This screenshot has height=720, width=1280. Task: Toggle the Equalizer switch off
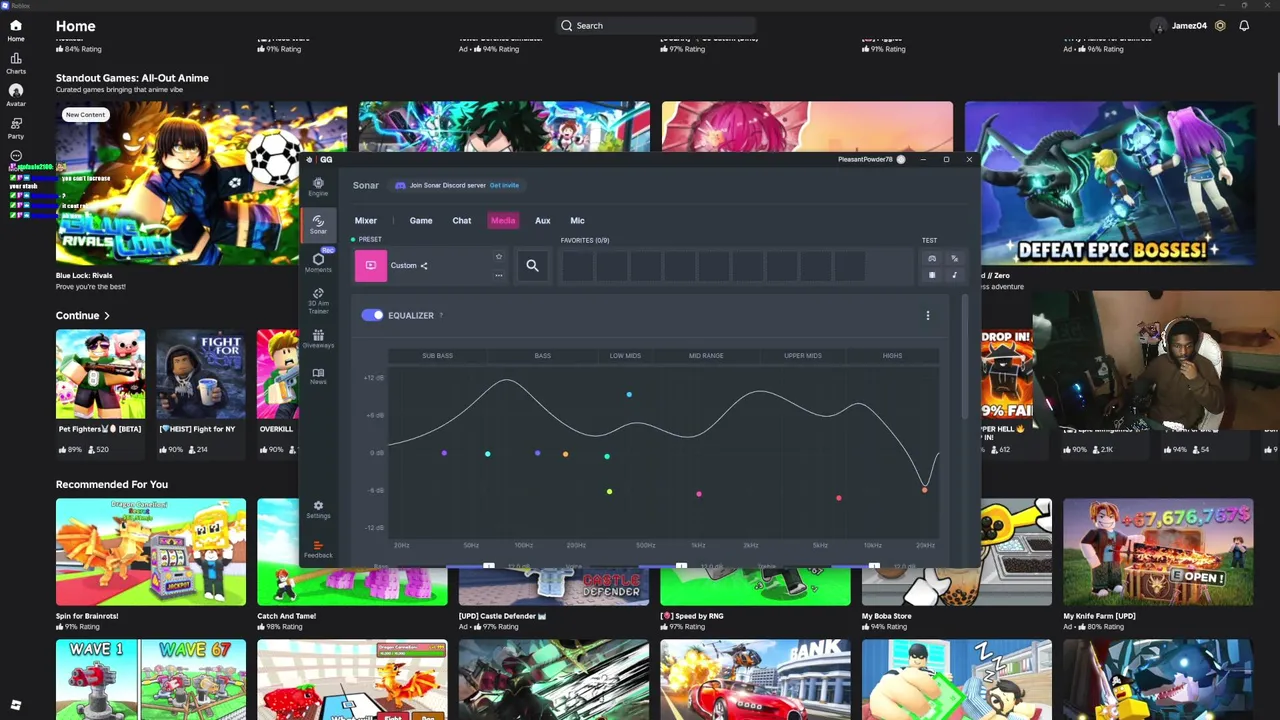click(x=372, y=315)
